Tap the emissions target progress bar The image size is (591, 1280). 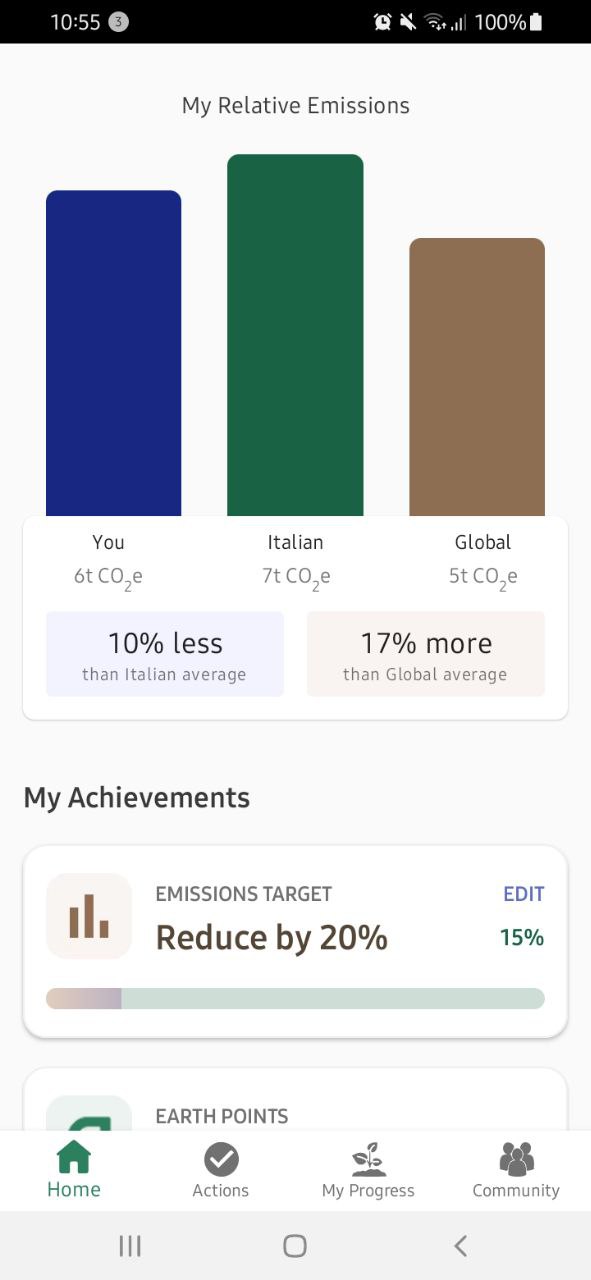[295, 998]
